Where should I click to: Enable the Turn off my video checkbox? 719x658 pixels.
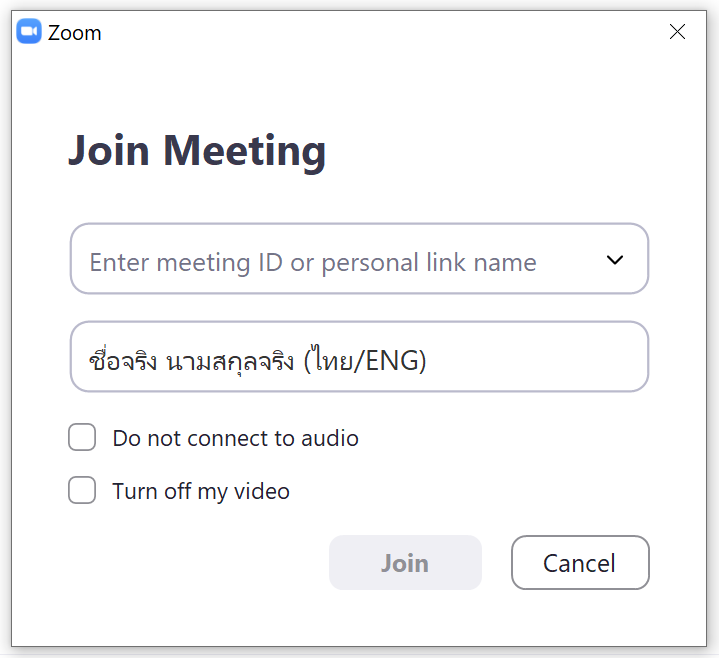(x=82, y=491)
